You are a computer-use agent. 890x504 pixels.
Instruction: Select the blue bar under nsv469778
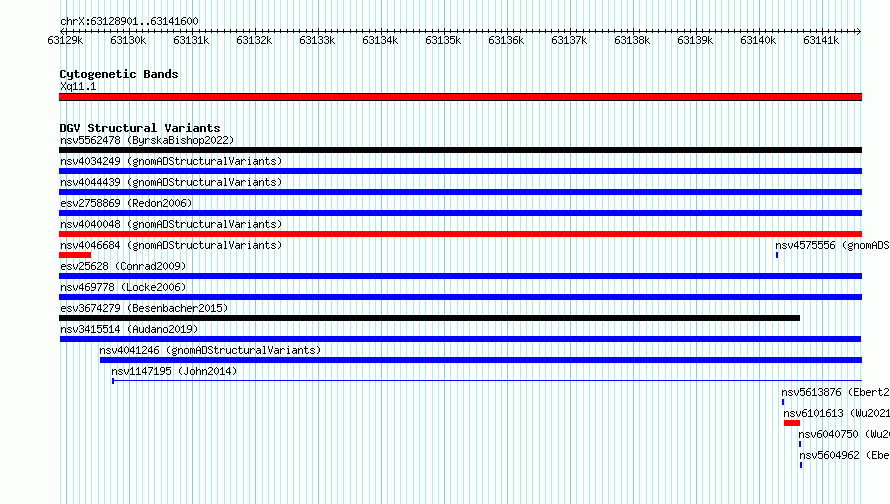click(x=460, y=297)
